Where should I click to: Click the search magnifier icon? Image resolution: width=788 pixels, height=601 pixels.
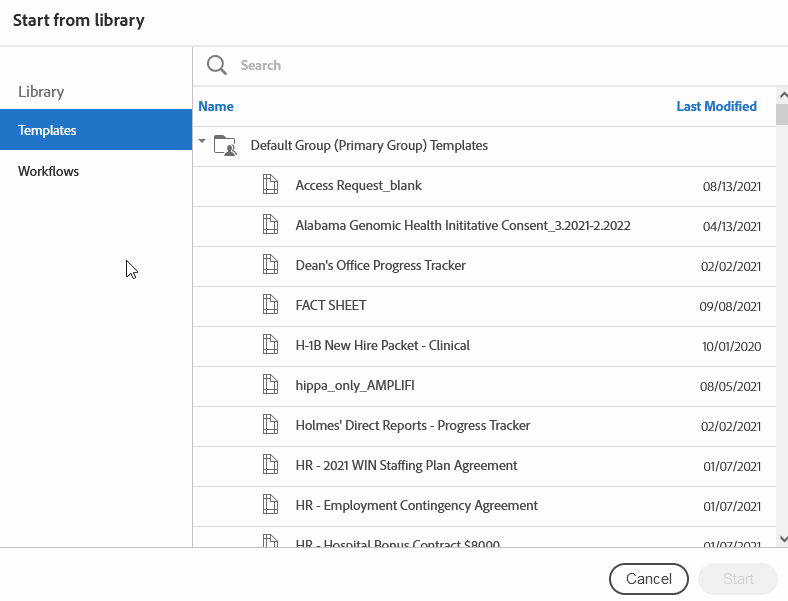[217, 65]
